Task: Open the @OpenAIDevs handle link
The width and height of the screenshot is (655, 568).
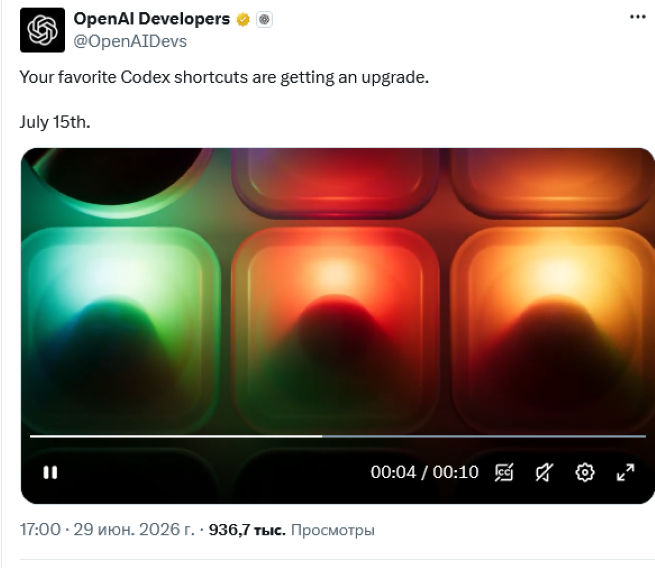Action: click(130, 41)
